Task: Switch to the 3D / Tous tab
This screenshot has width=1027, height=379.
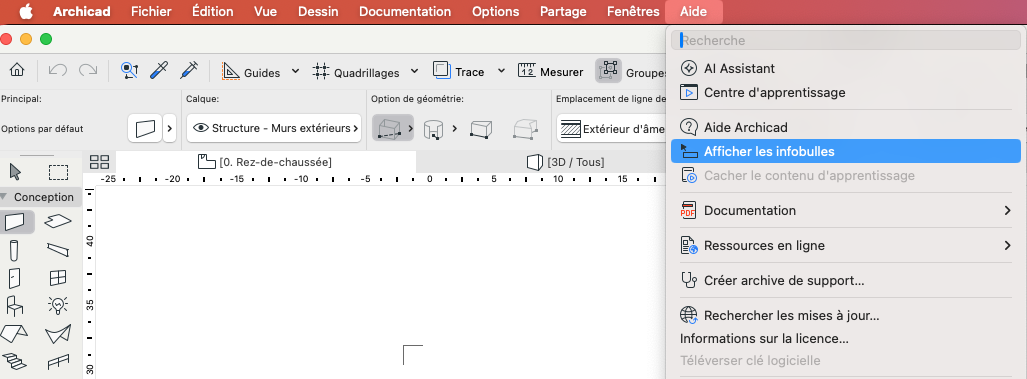Action: tap(566, 162)
